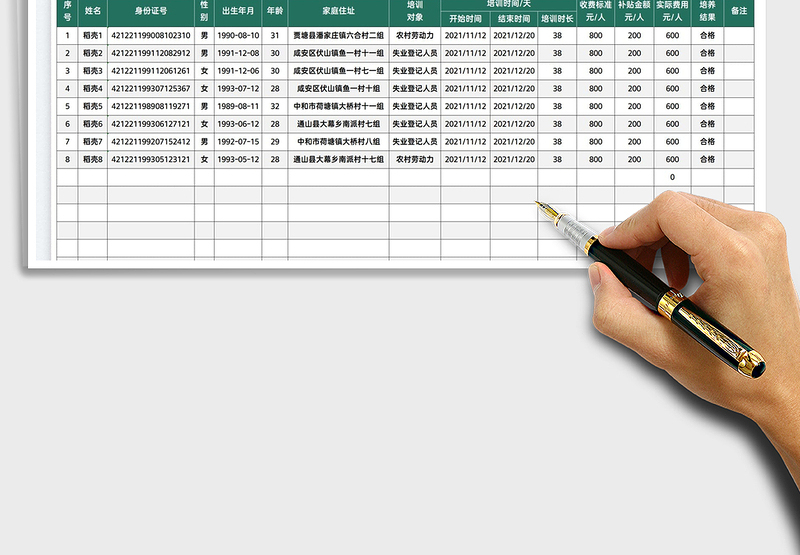Image resolution: width=800 pixels, height=555 pixels.
Task: Select the 姓名 column header
Action: [93, 11]
